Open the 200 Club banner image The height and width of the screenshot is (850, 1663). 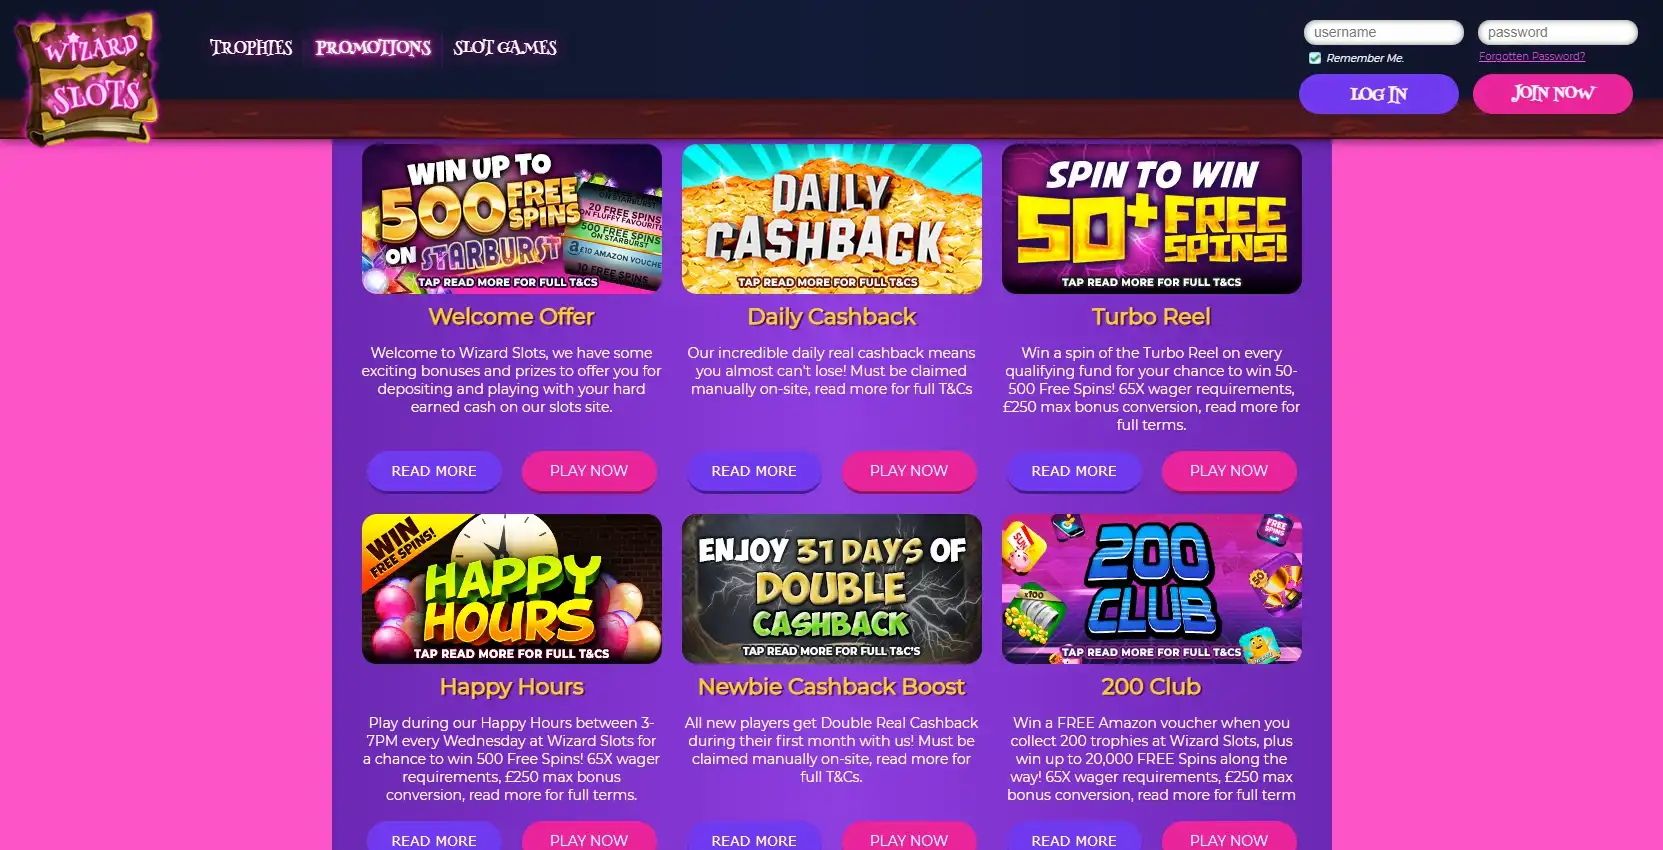pos(1152,589)
